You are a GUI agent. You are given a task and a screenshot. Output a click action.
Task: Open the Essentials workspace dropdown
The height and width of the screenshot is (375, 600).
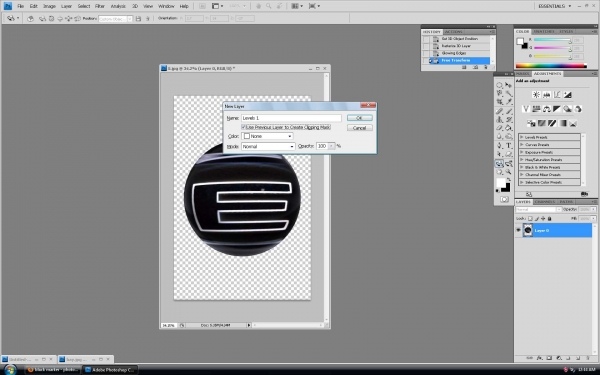pyautogui.click(x=554, y=6)
